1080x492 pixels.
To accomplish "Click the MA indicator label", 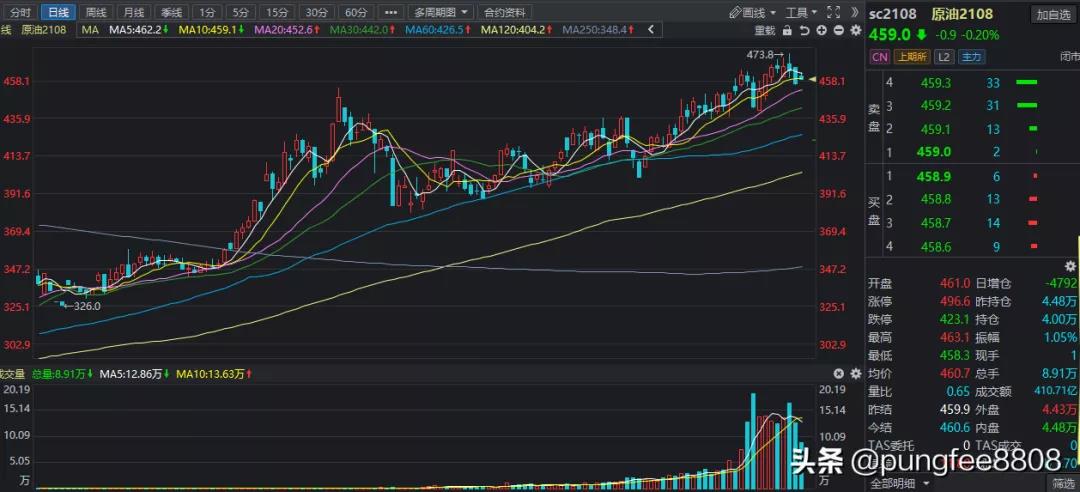I will 90,30.
